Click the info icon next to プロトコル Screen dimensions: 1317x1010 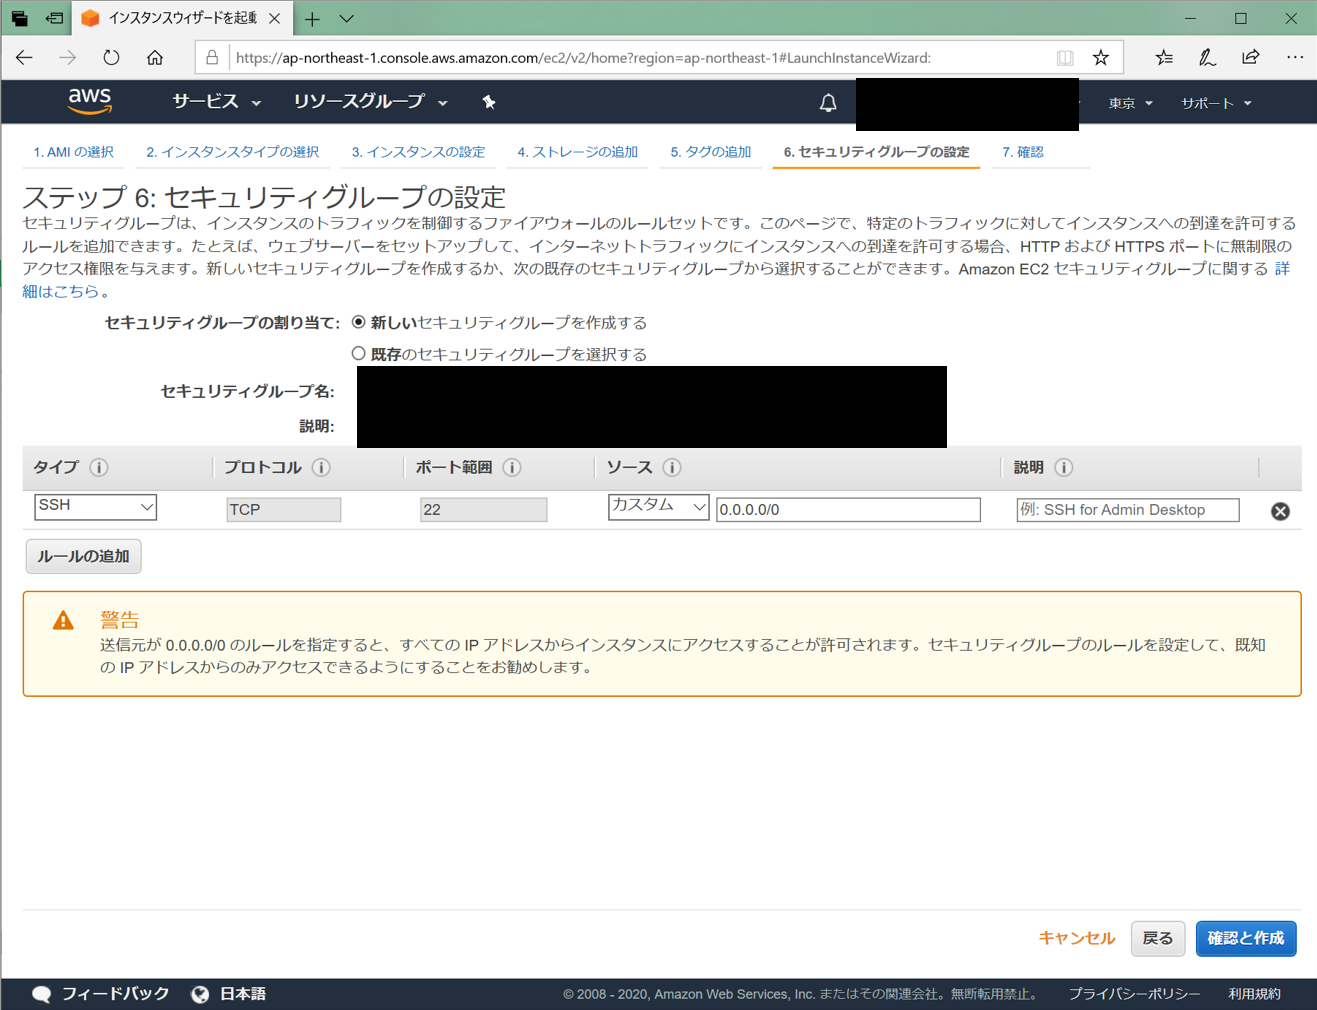click(321, 467)
